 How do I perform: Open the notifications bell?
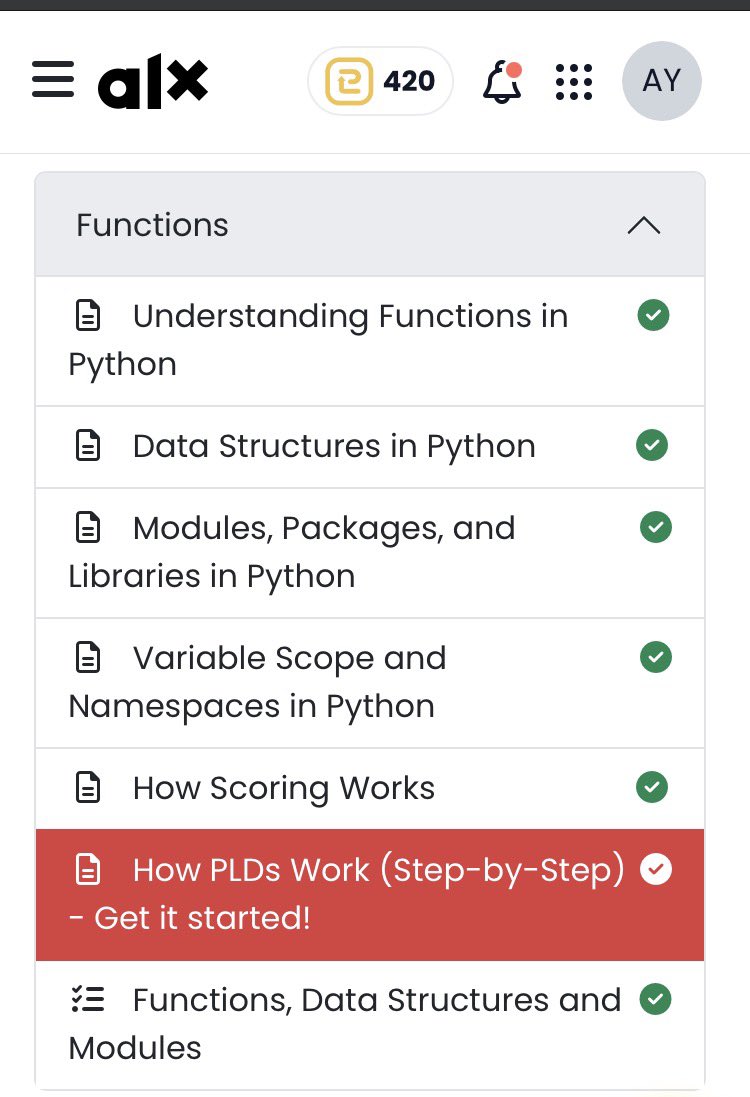click(x=502, y=82)
